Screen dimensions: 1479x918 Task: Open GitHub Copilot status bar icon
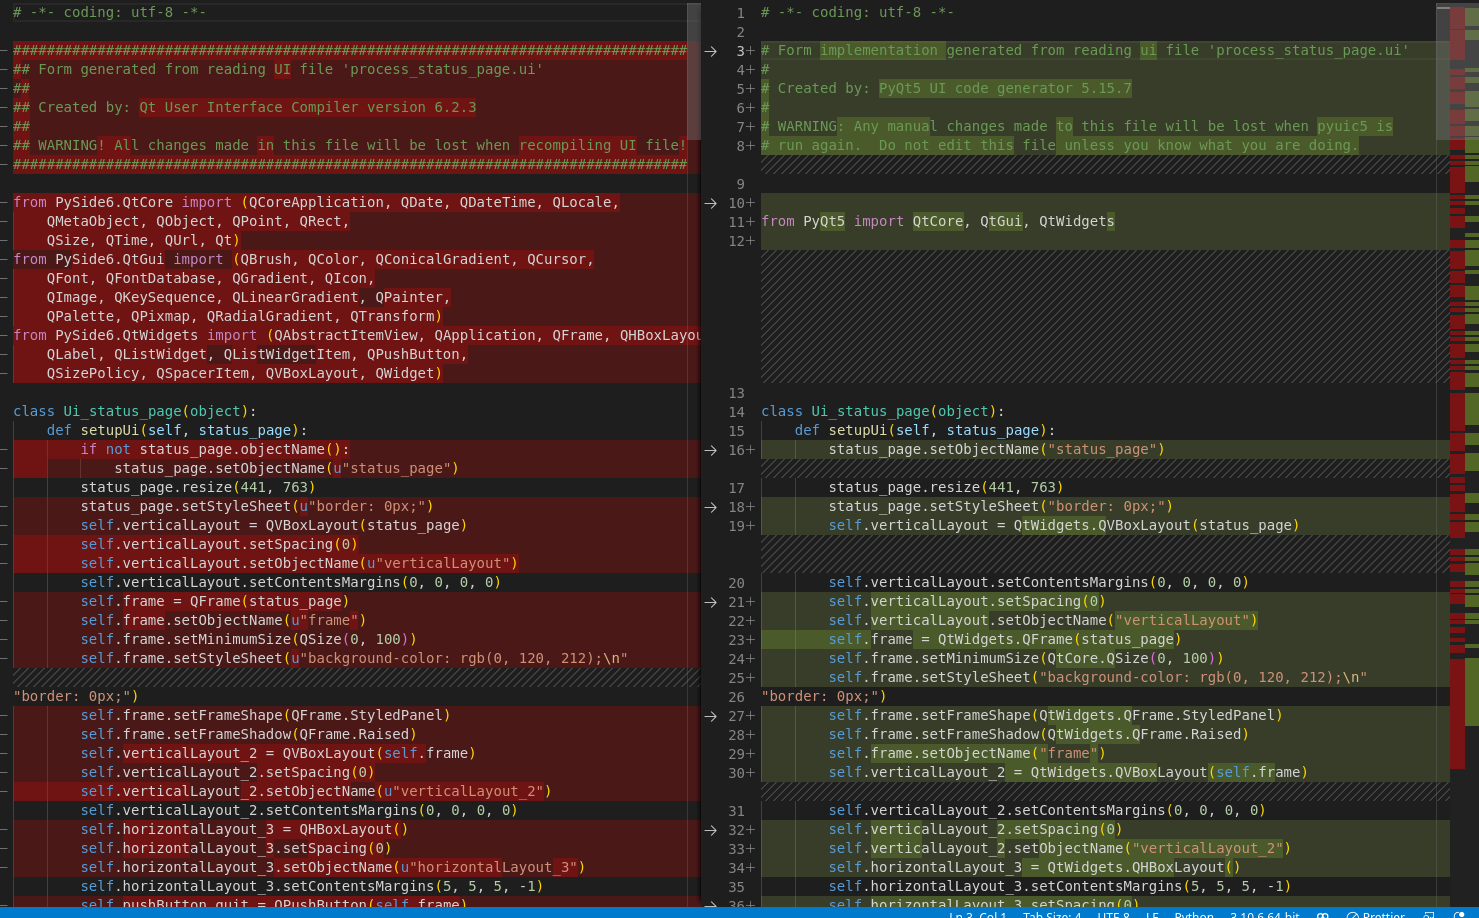(x=1322, y=914)
